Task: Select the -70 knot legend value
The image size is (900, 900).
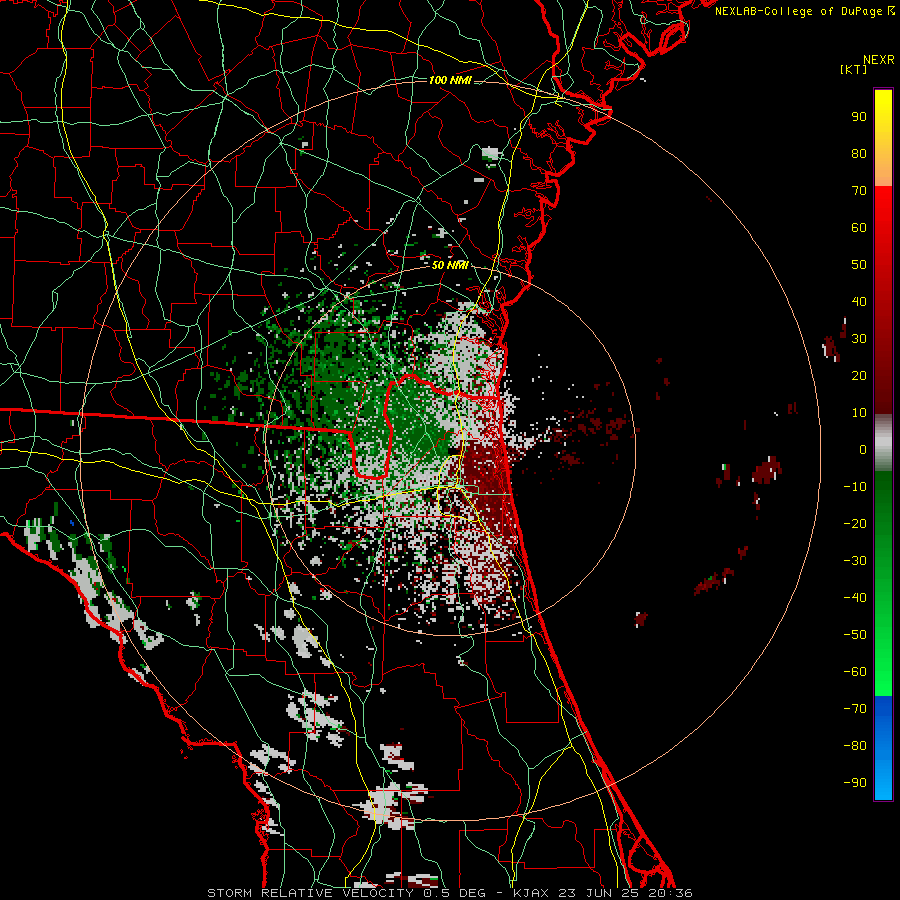Action: 855,709
